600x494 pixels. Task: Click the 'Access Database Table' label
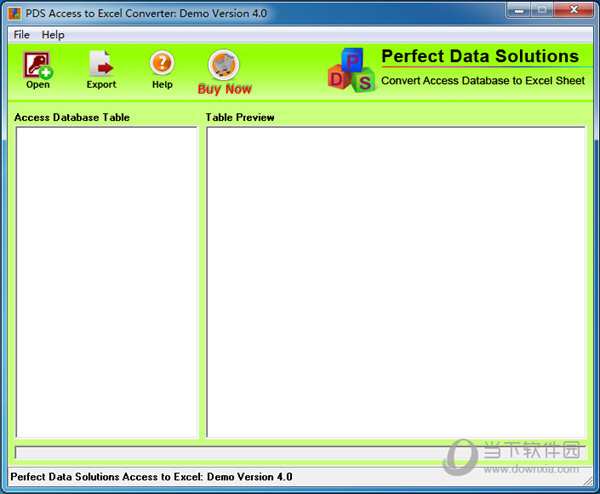pos(72,117)
